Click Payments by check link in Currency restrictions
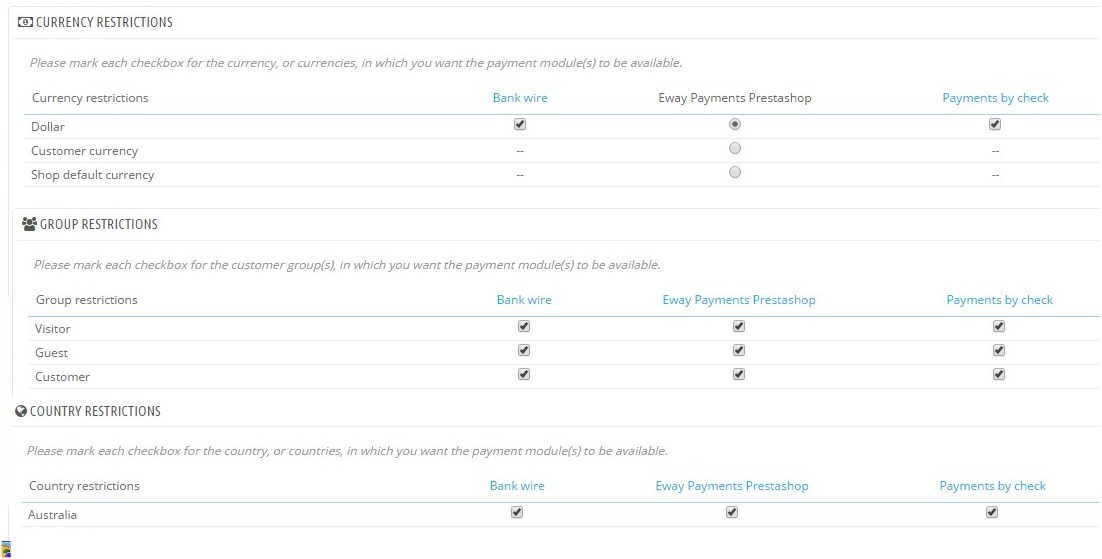This screenshot has width=1102, height=559. (x=995, y=98)
